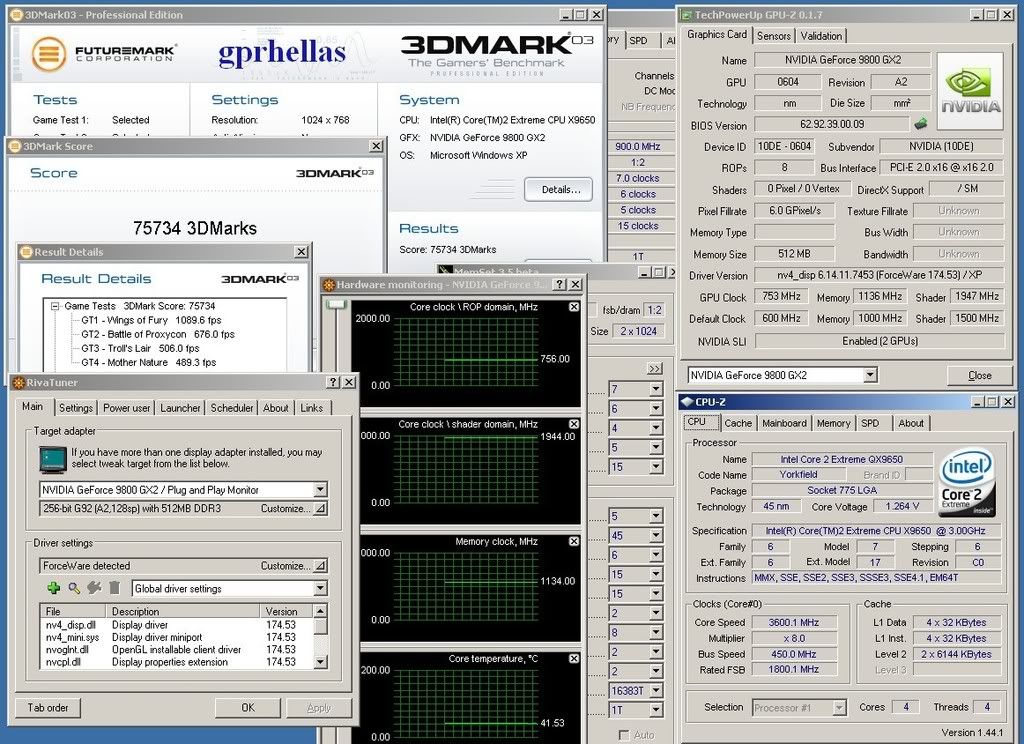The width and height of the screenshot is (1024, 744).
Task: Open MemSet dropdown showing value 16383T
Action: [x=656, y=690]
